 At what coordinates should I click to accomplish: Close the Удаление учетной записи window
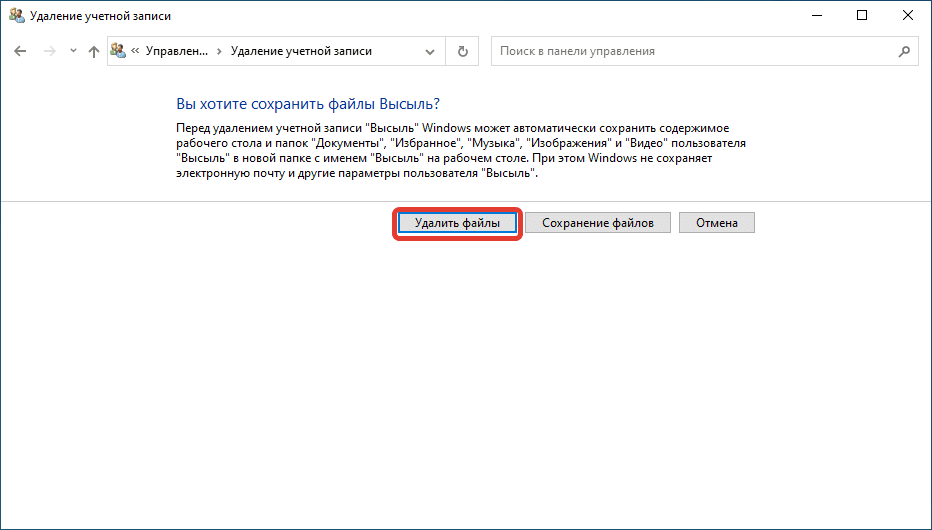(x=908, y=15)
